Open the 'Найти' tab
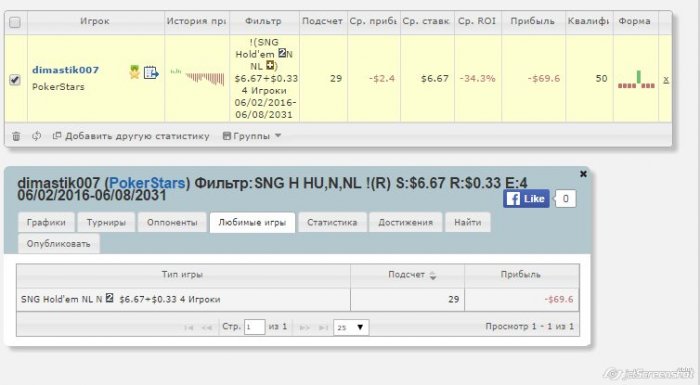 (x=467, y=222)
